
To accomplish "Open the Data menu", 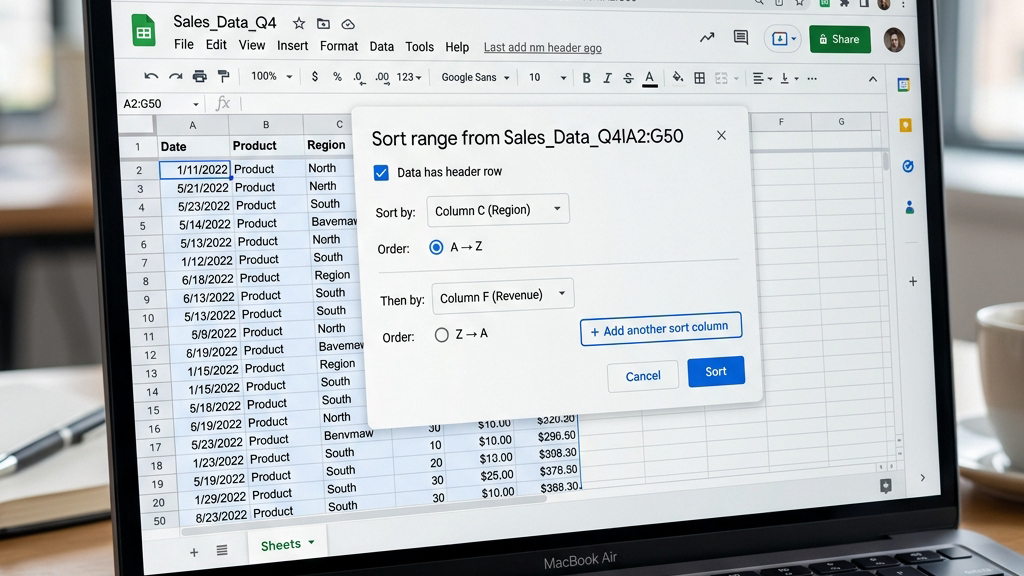I will (x=381, y=46).
